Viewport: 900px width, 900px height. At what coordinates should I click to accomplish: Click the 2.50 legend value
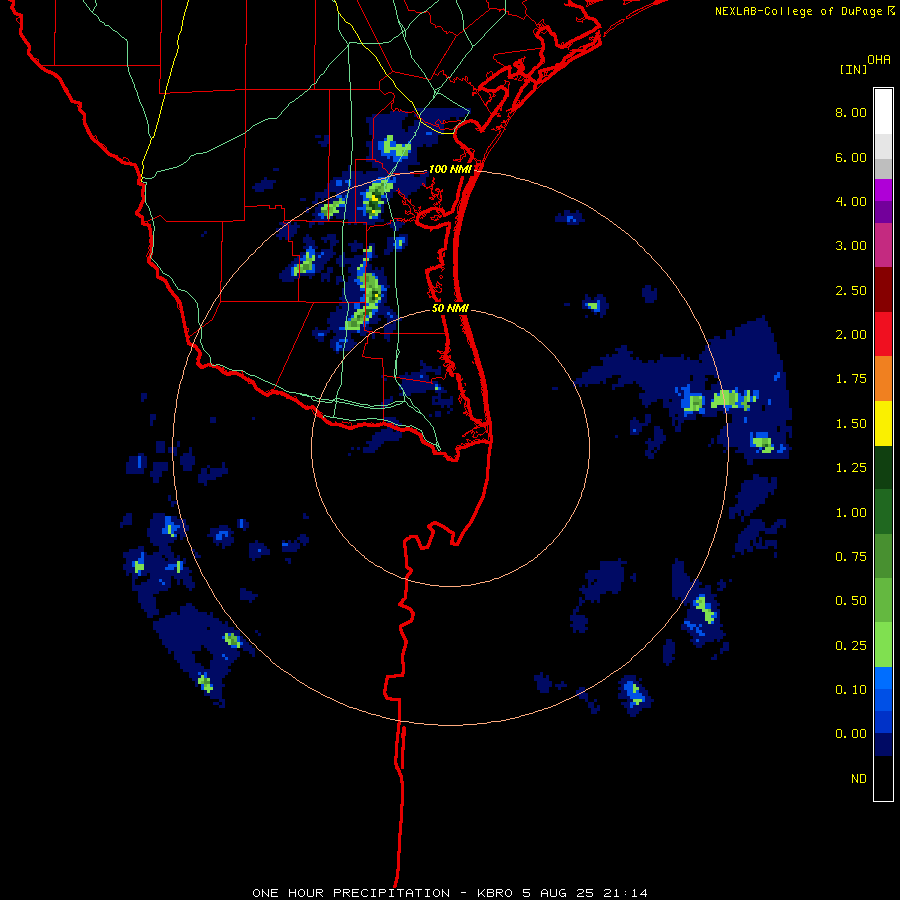(x=851, y=290)
